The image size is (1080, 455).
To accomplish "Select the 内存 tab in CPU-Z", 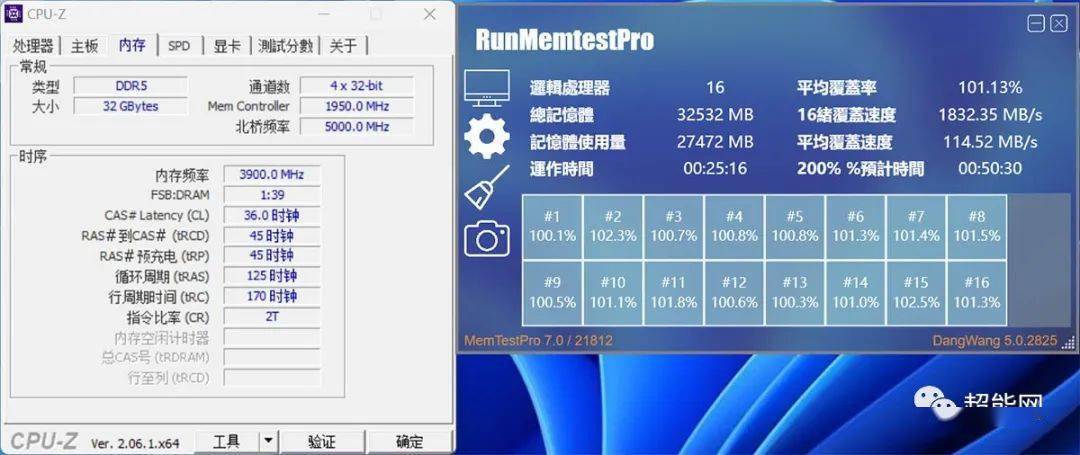I will [132, 45].
